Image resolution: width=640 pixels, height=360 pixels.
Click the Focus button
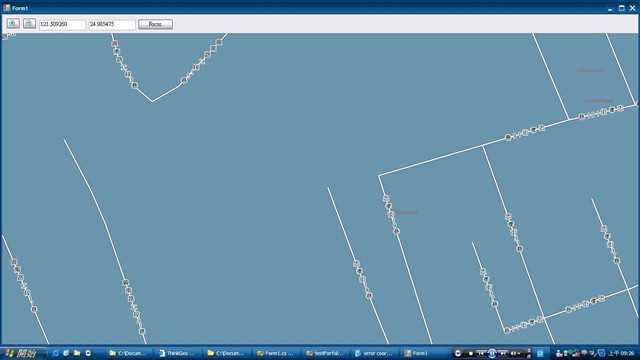(155, 24)
